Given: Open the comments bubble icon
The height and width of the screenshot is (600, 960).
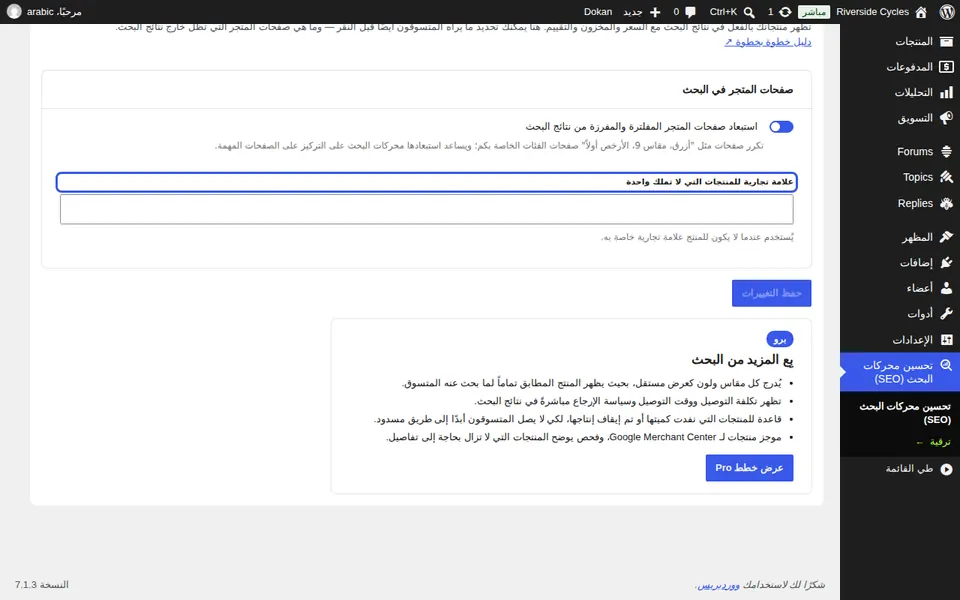Looking at the screenshot, I should pos(691,12).
